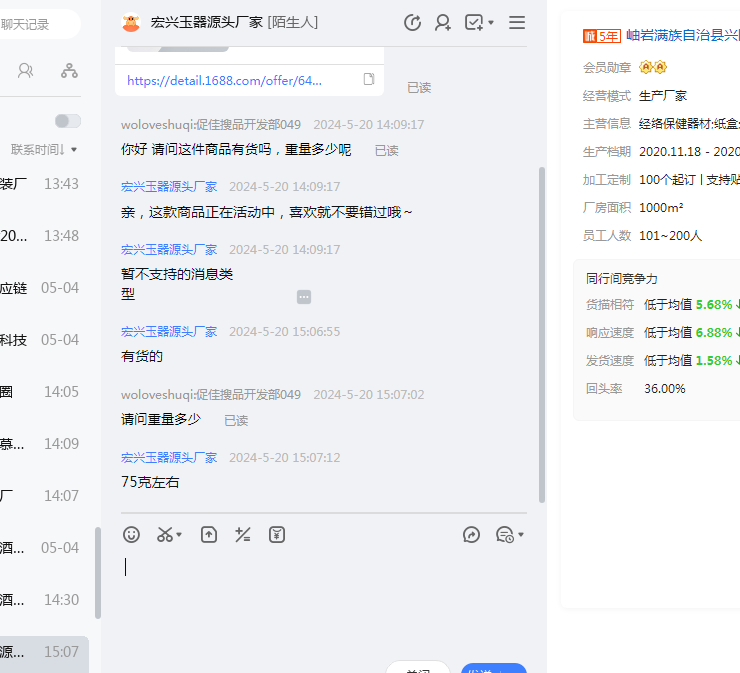
Task: Expand the 联系时间 sort dropdown
Action: click(44, 149)
